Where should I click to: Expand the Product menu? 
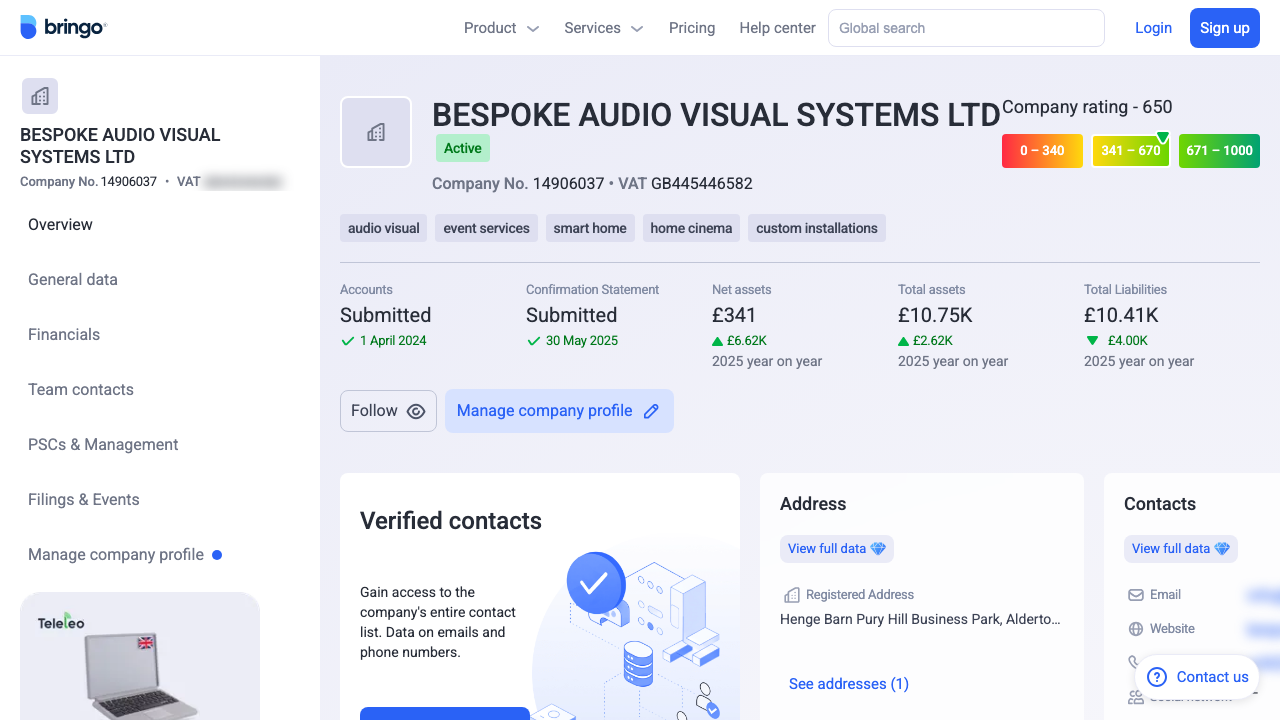tap(501, 28)
